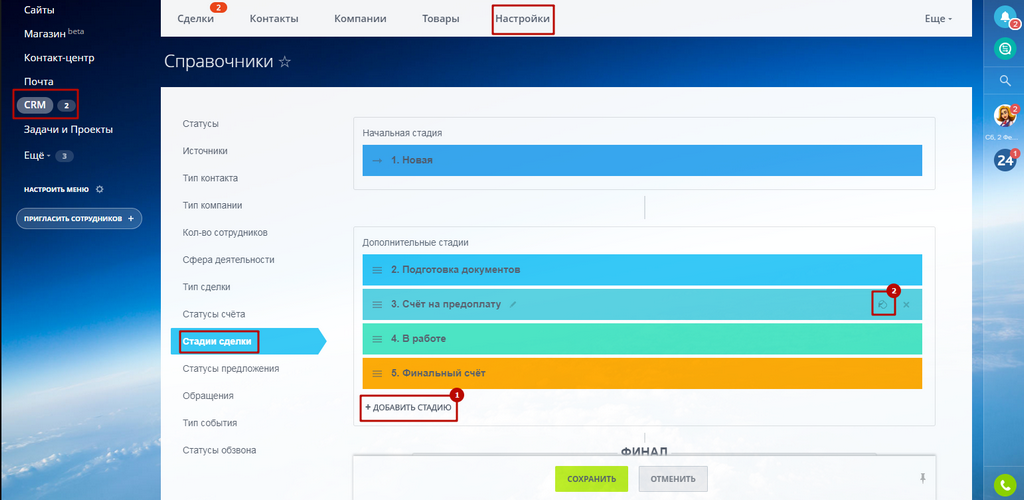This screenshot has height=500, width=1024.
Task: Grab handle icon of Счёт на предоплату stage
Action: click(x=377, y=304)
